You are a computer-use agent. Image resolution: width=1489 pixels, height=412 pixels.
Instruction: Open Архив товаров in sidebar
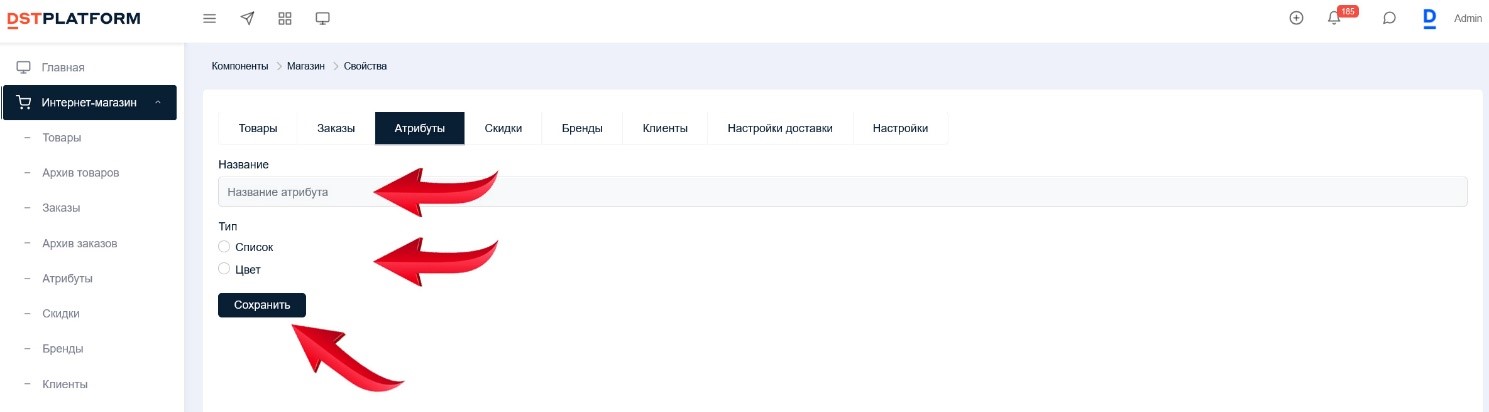pyautogui.click(x=81, y=173)
